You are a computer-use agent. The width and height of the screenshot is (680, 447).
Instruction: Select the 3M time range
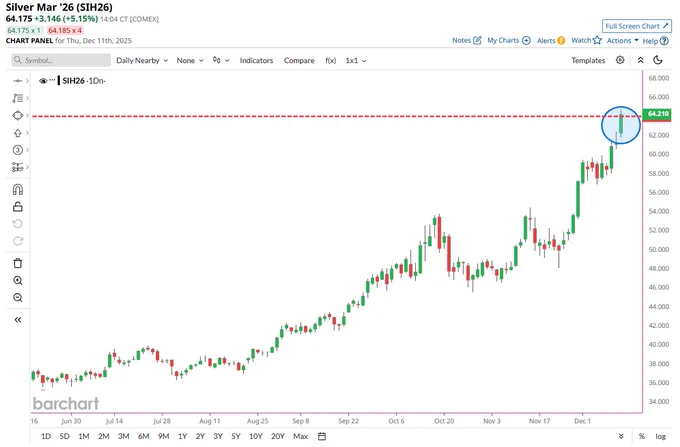124,436
